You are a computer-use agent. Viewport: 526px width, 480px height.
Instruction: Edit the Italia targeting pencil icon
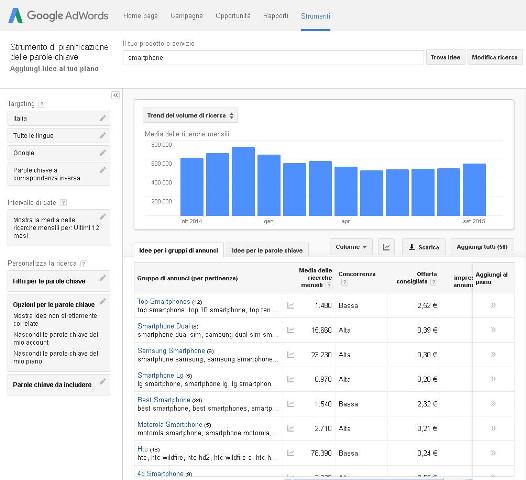tap(103, 118)
